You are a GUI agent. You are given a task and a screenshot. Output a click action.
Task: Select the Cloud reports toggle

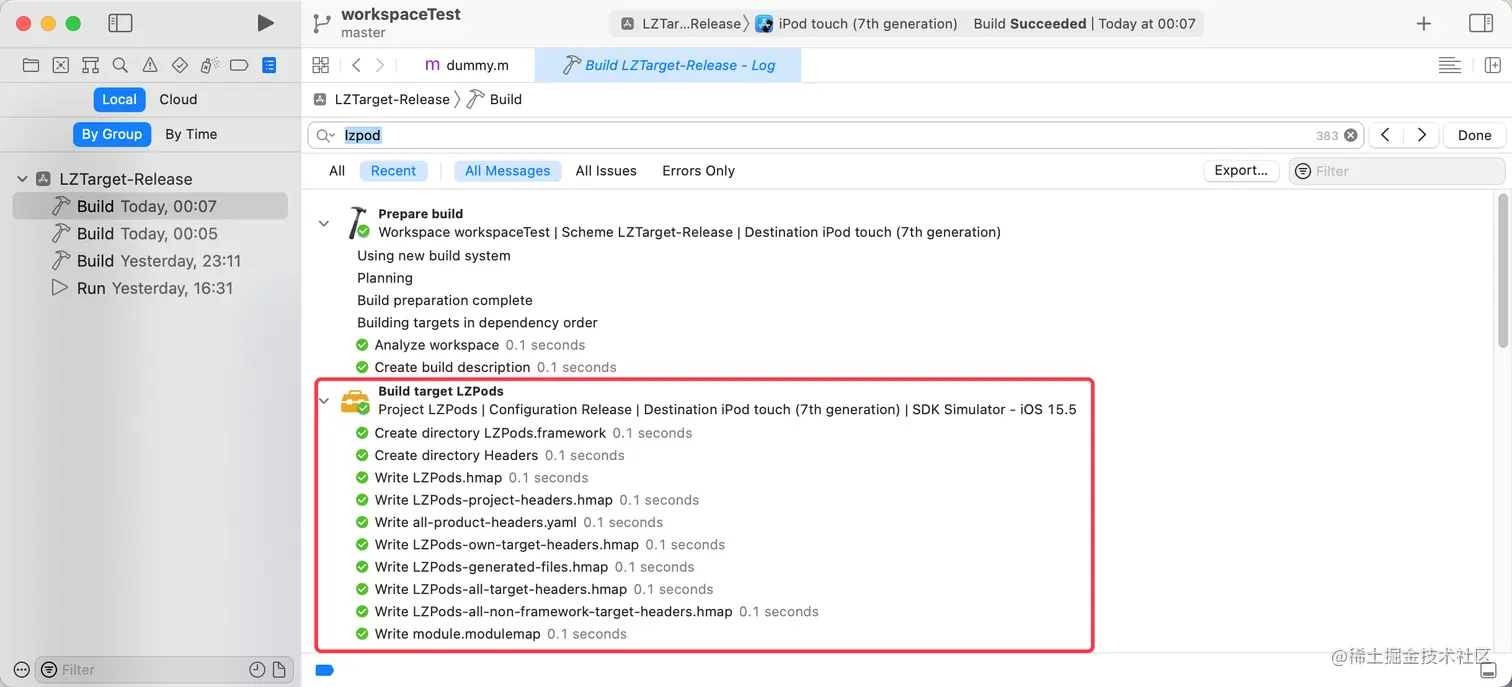coord(178,99)
